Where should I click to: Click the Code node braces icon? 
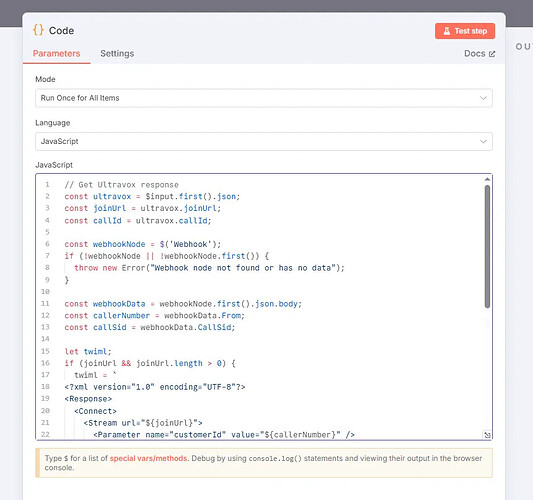pos(38,30)
